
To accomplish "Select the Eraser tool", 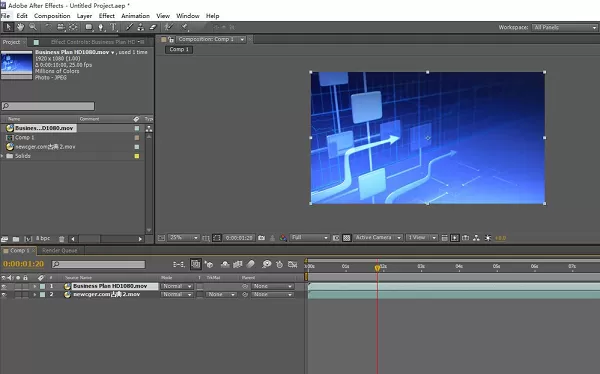I will [x=153, y=27].
